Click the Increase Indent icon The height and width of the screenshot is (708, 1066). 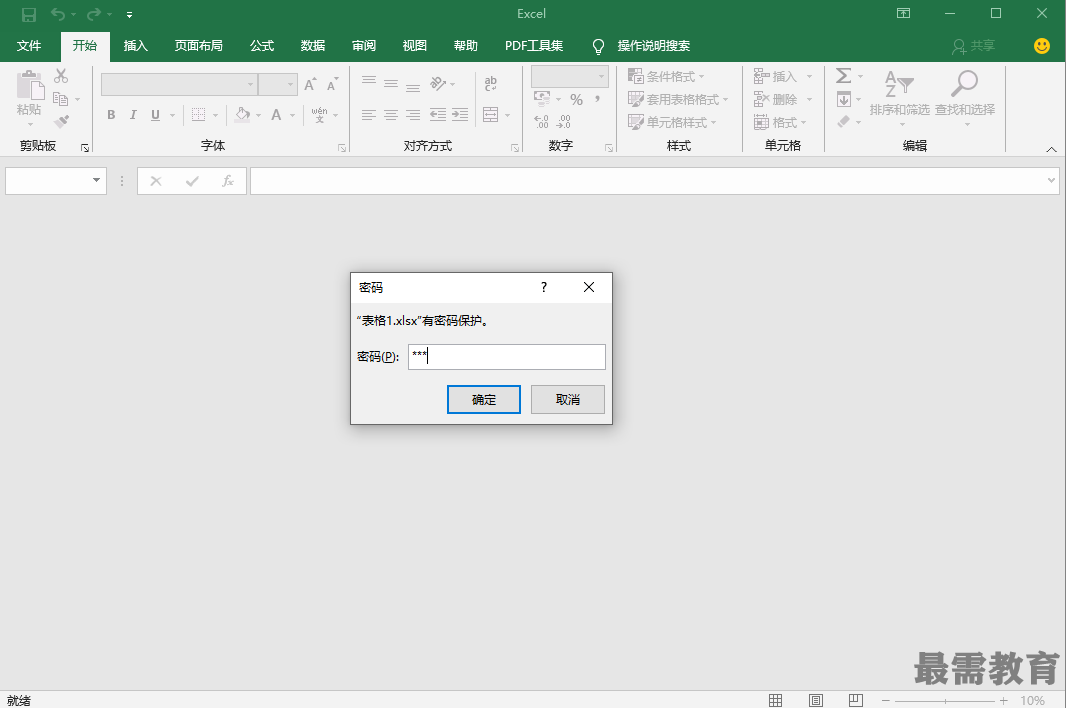[460, 115]
